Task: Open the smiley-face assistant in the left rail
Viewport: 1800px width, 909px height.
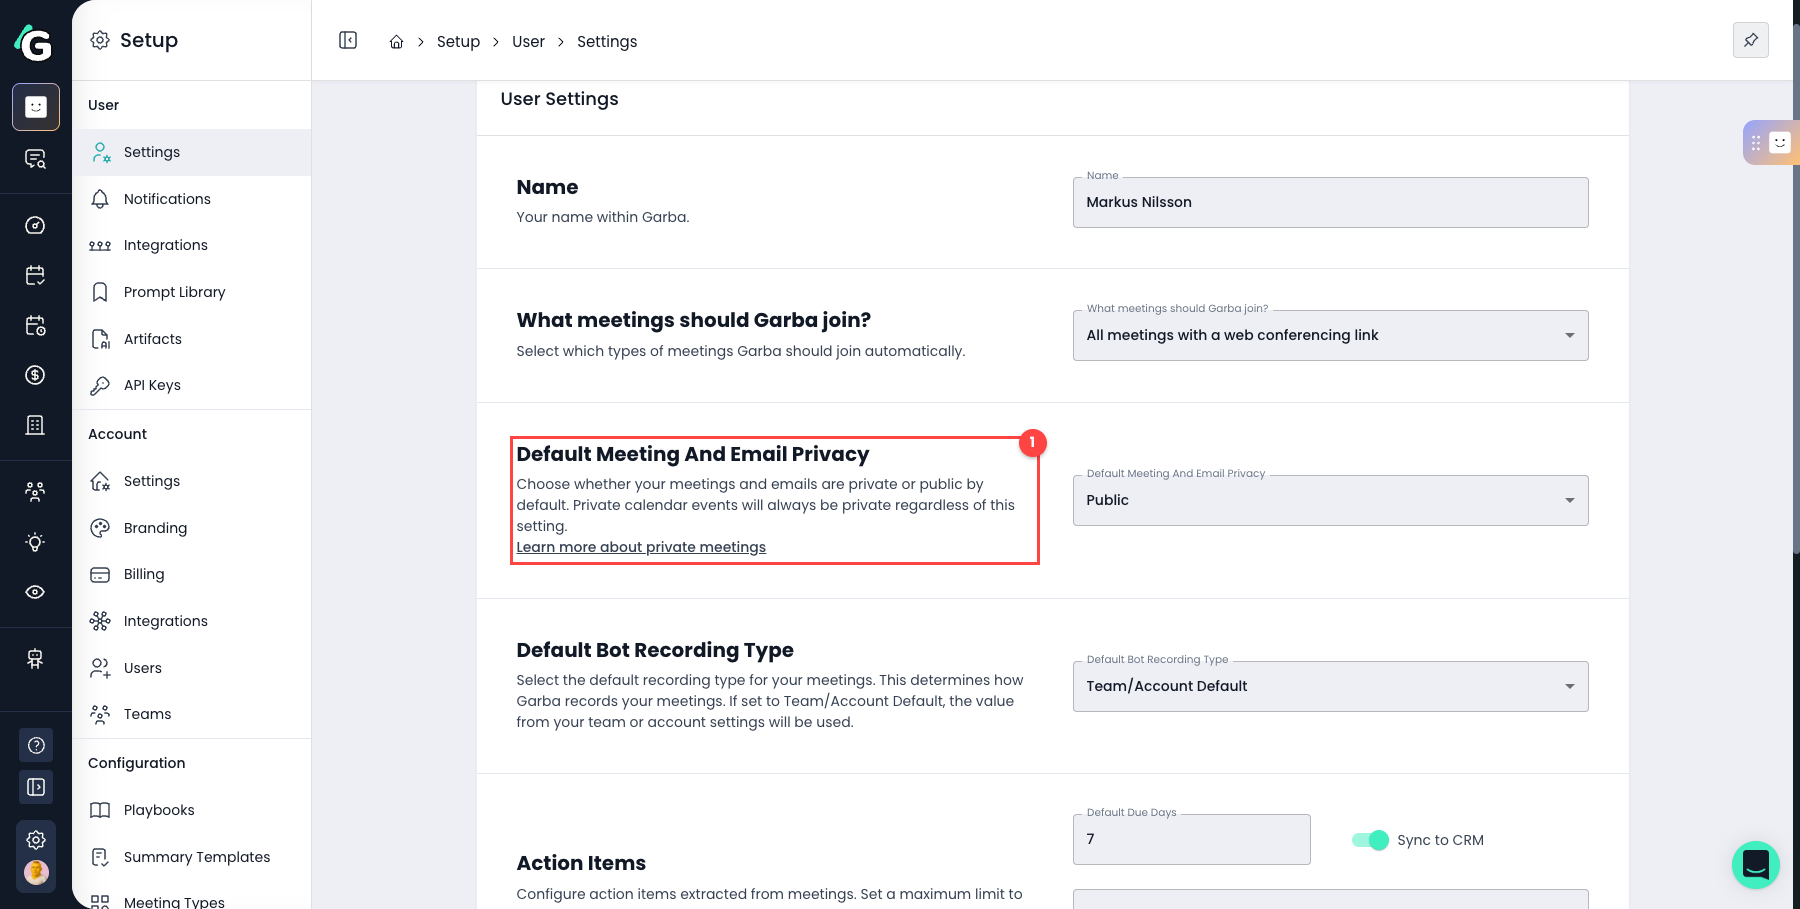Action: coord(36,107)
